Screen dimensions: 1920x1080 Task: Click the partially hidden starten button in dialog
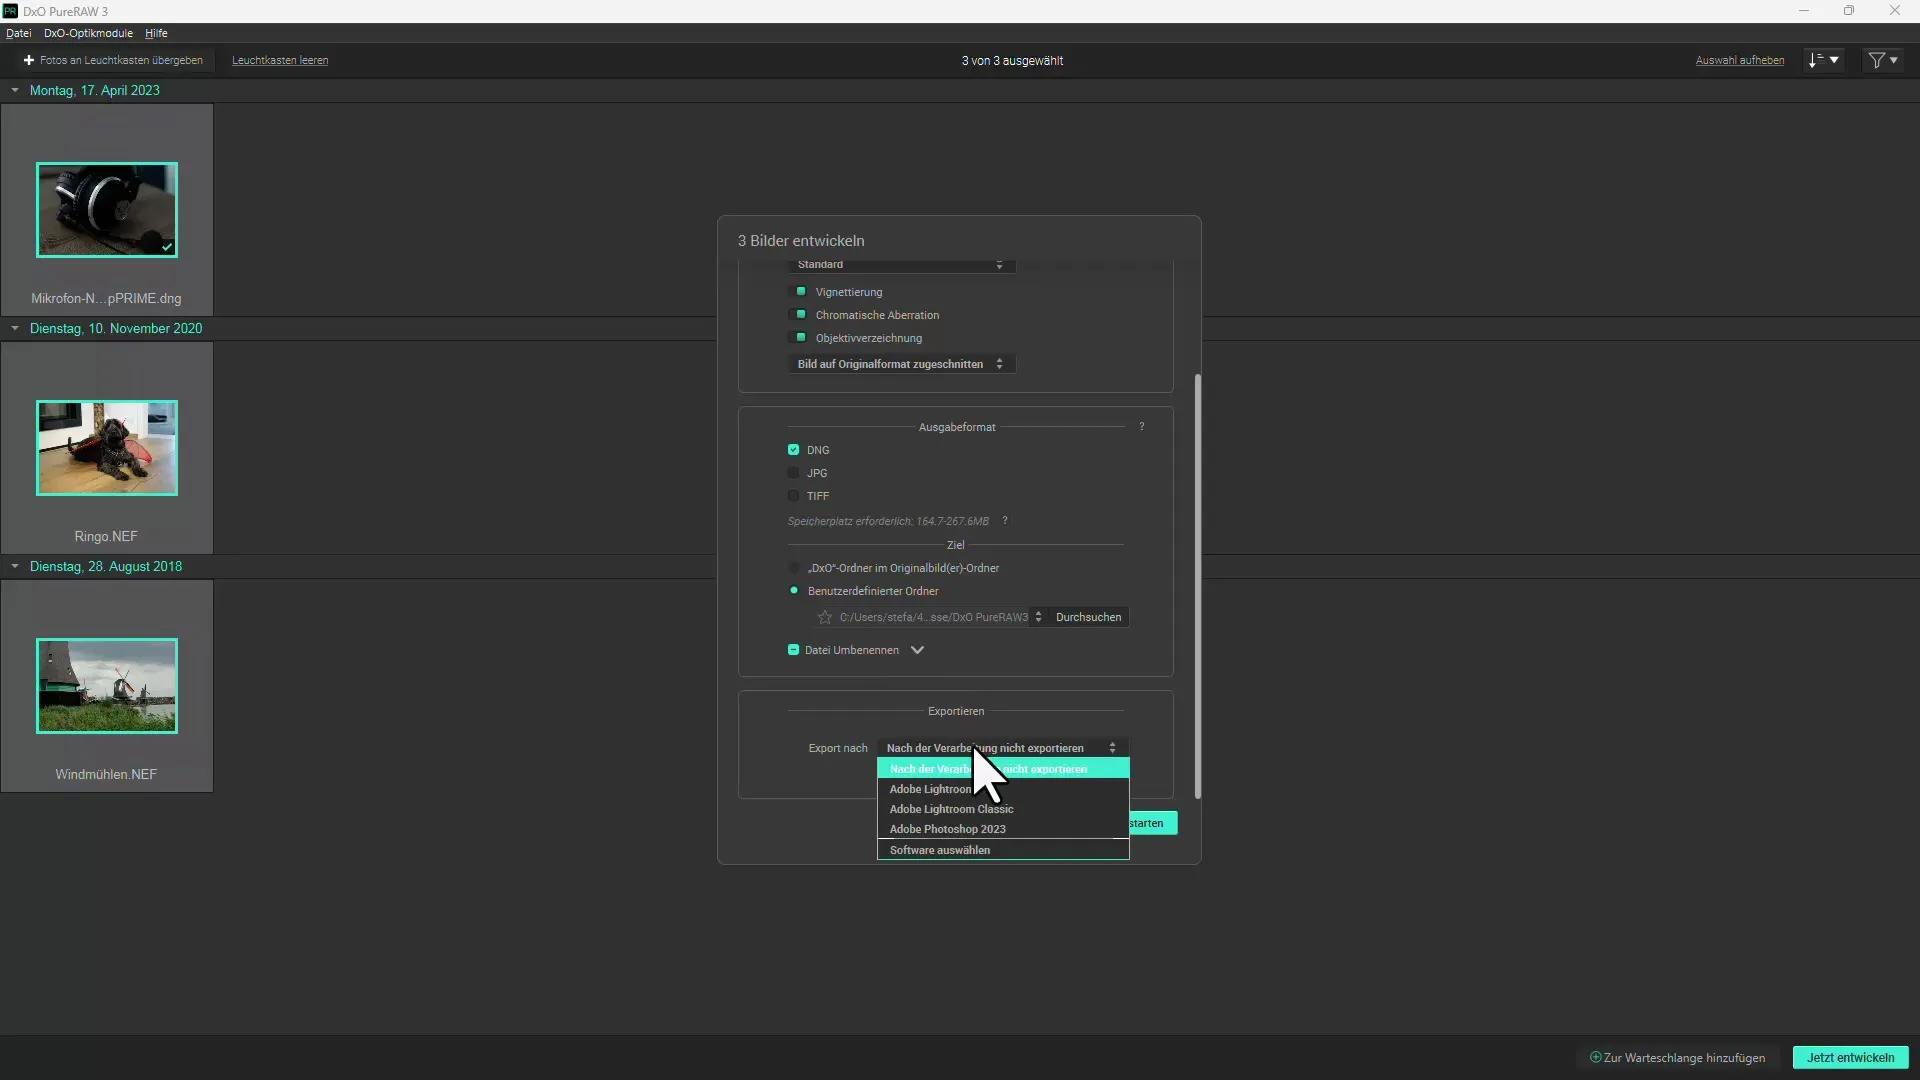[1153, 823]
